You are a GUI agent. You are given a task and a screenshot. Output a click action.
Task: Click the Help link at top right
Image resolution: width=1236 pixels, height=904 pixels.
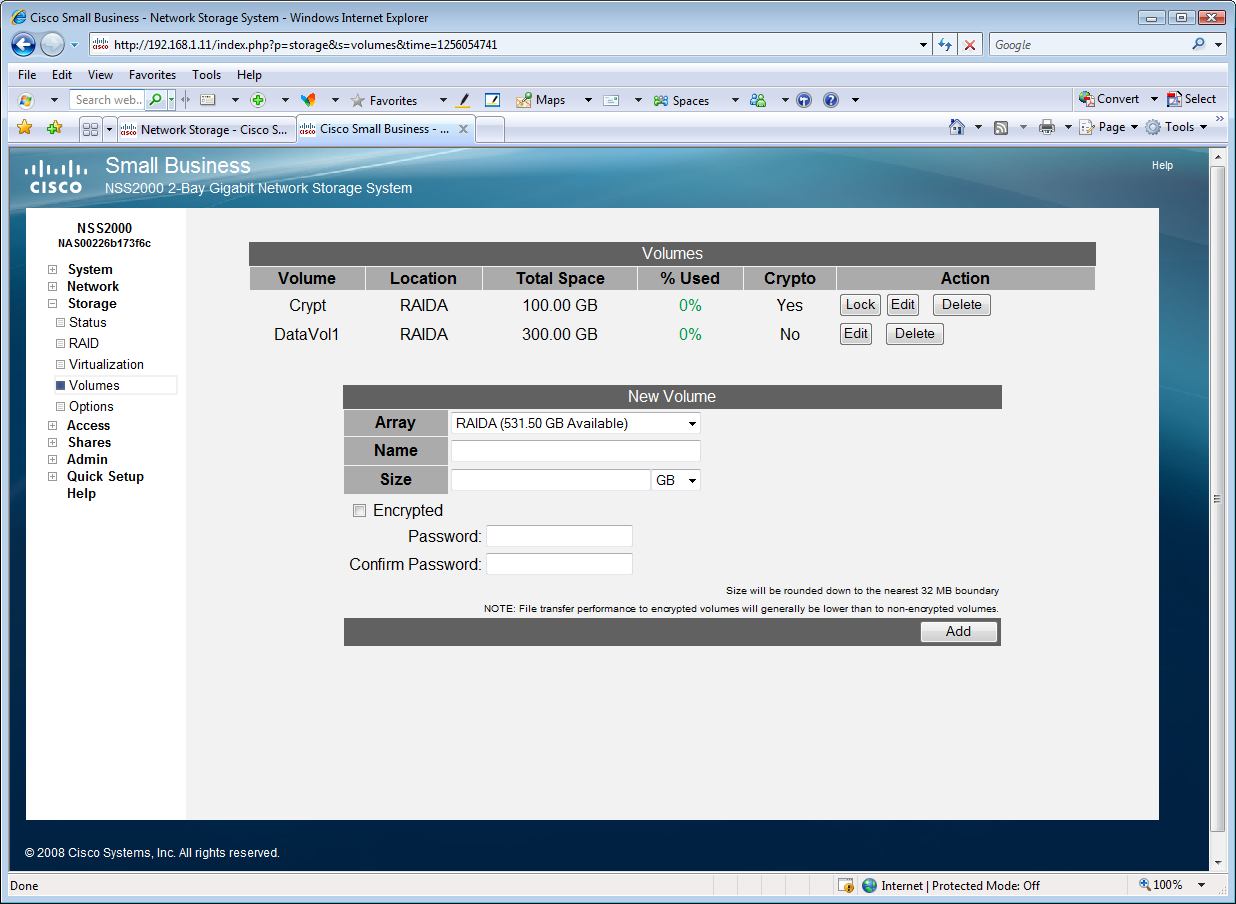tap(1162, 165)
